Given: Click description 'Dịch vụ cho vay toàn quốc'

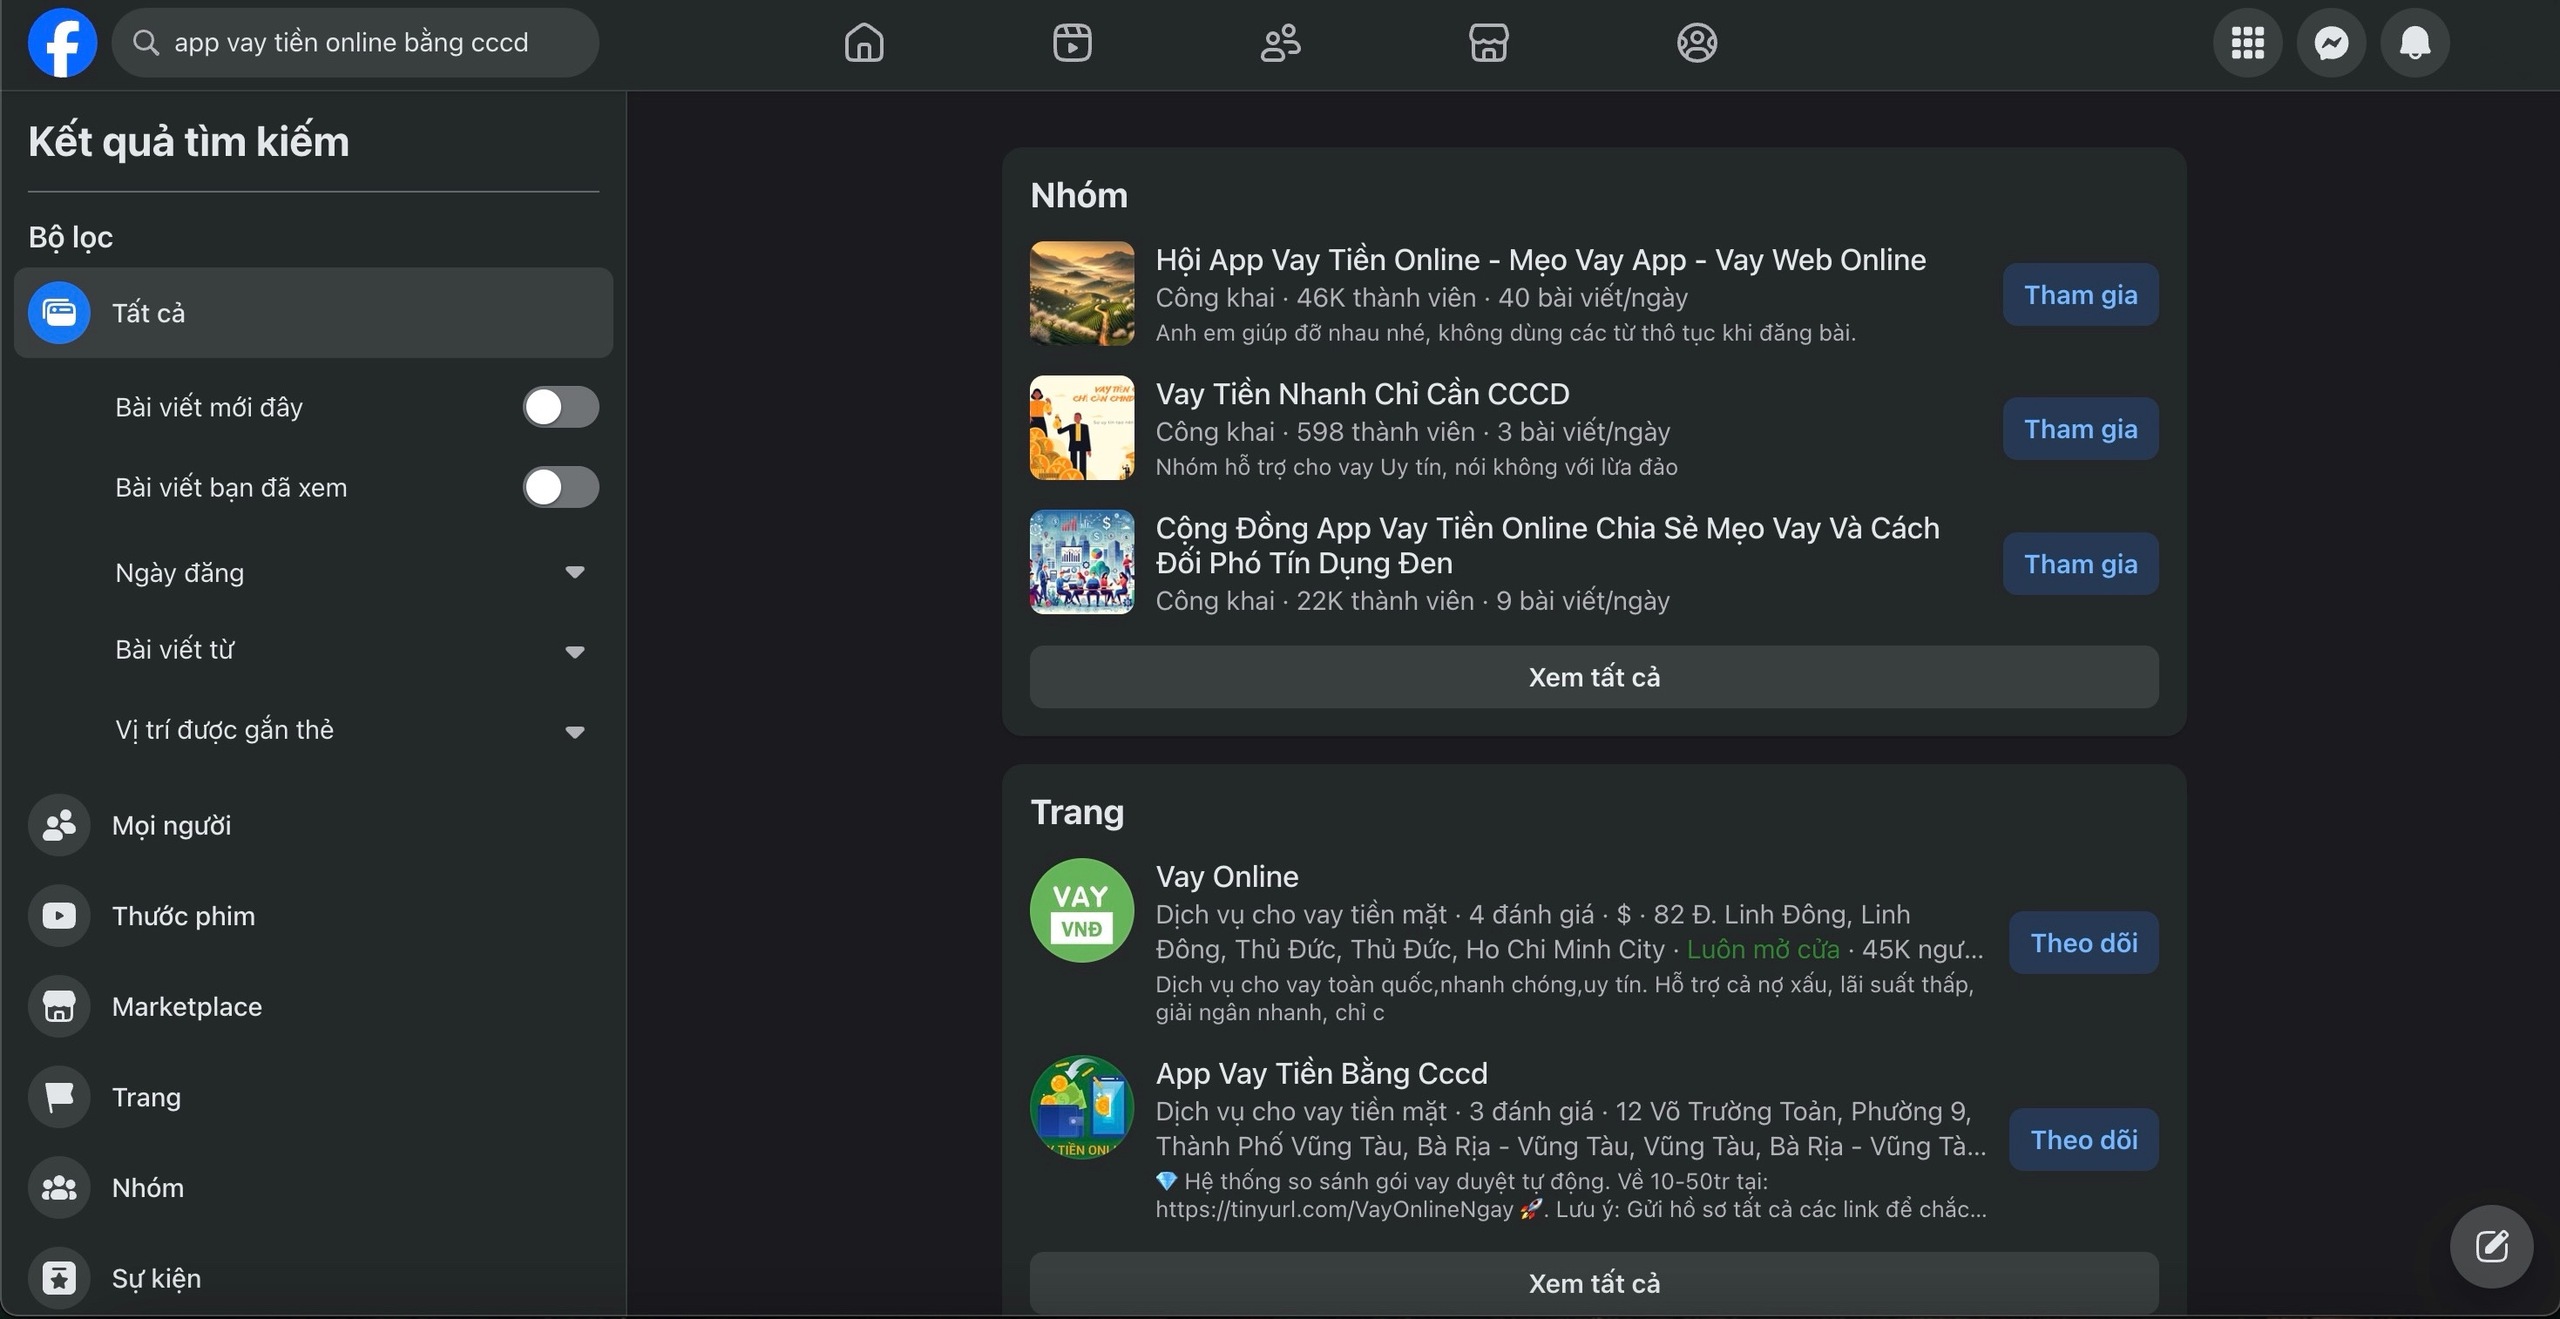Looking at the screenshot, I should pyautogui.click(x=1565, y=998).
